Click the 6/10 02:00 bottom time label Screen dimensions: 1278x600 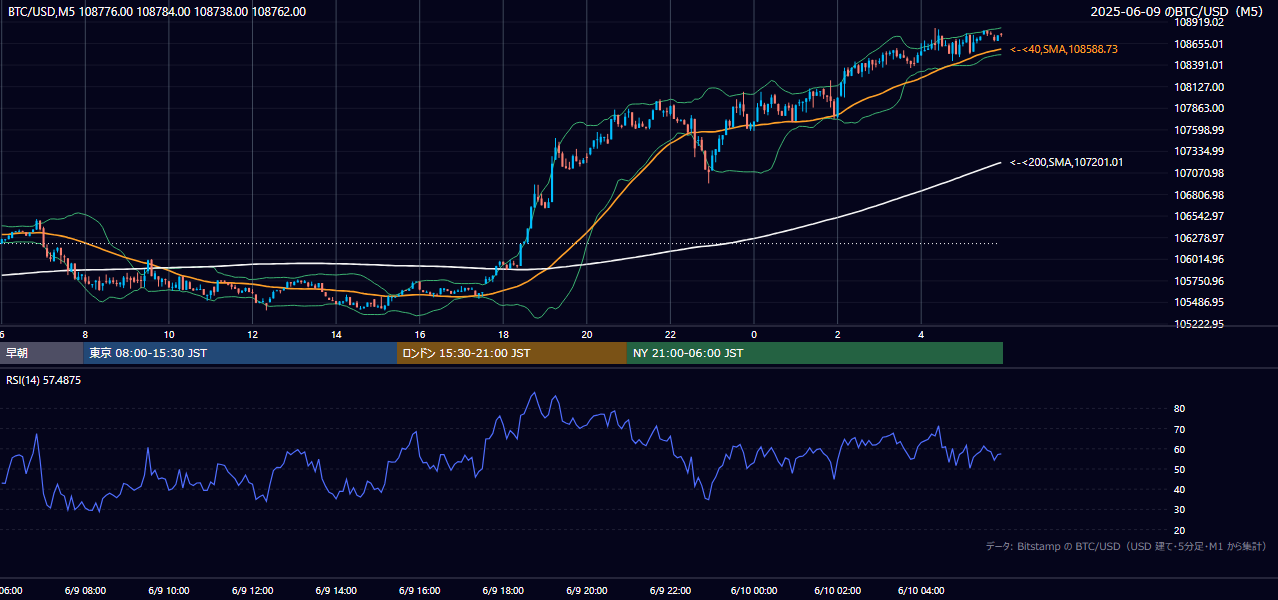click(x=837, y=591)
